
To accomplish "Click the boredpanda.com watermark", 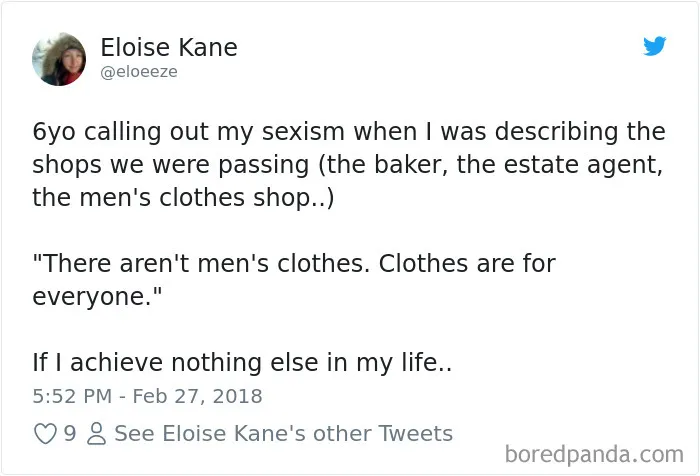I will pos(594,455).
